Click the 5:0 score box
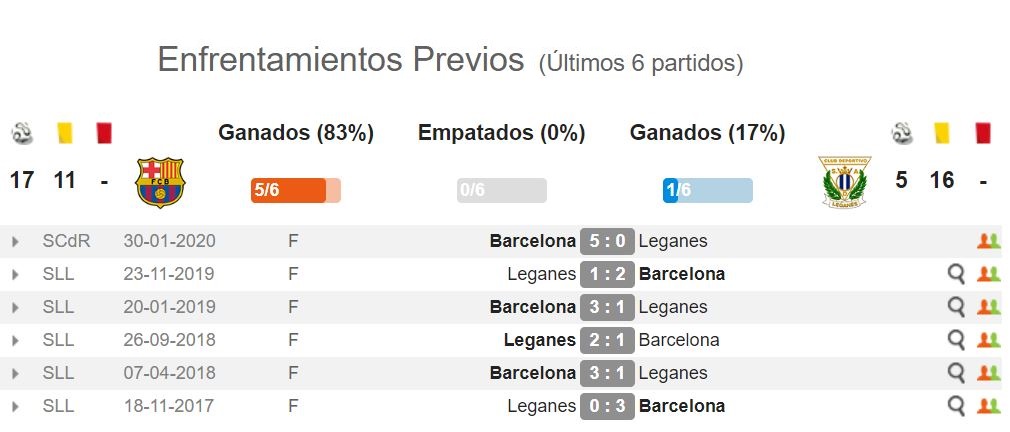Viewport: 1010px width, 432px height. tap(607, 241)
